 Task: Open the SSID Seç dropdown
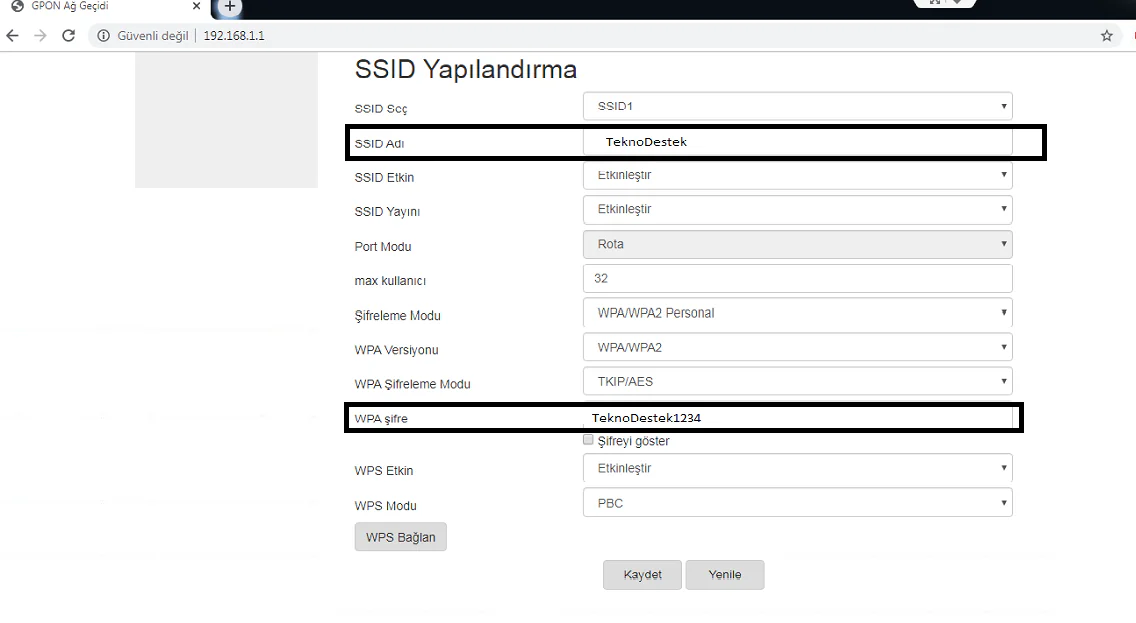(x=798, y=106)
